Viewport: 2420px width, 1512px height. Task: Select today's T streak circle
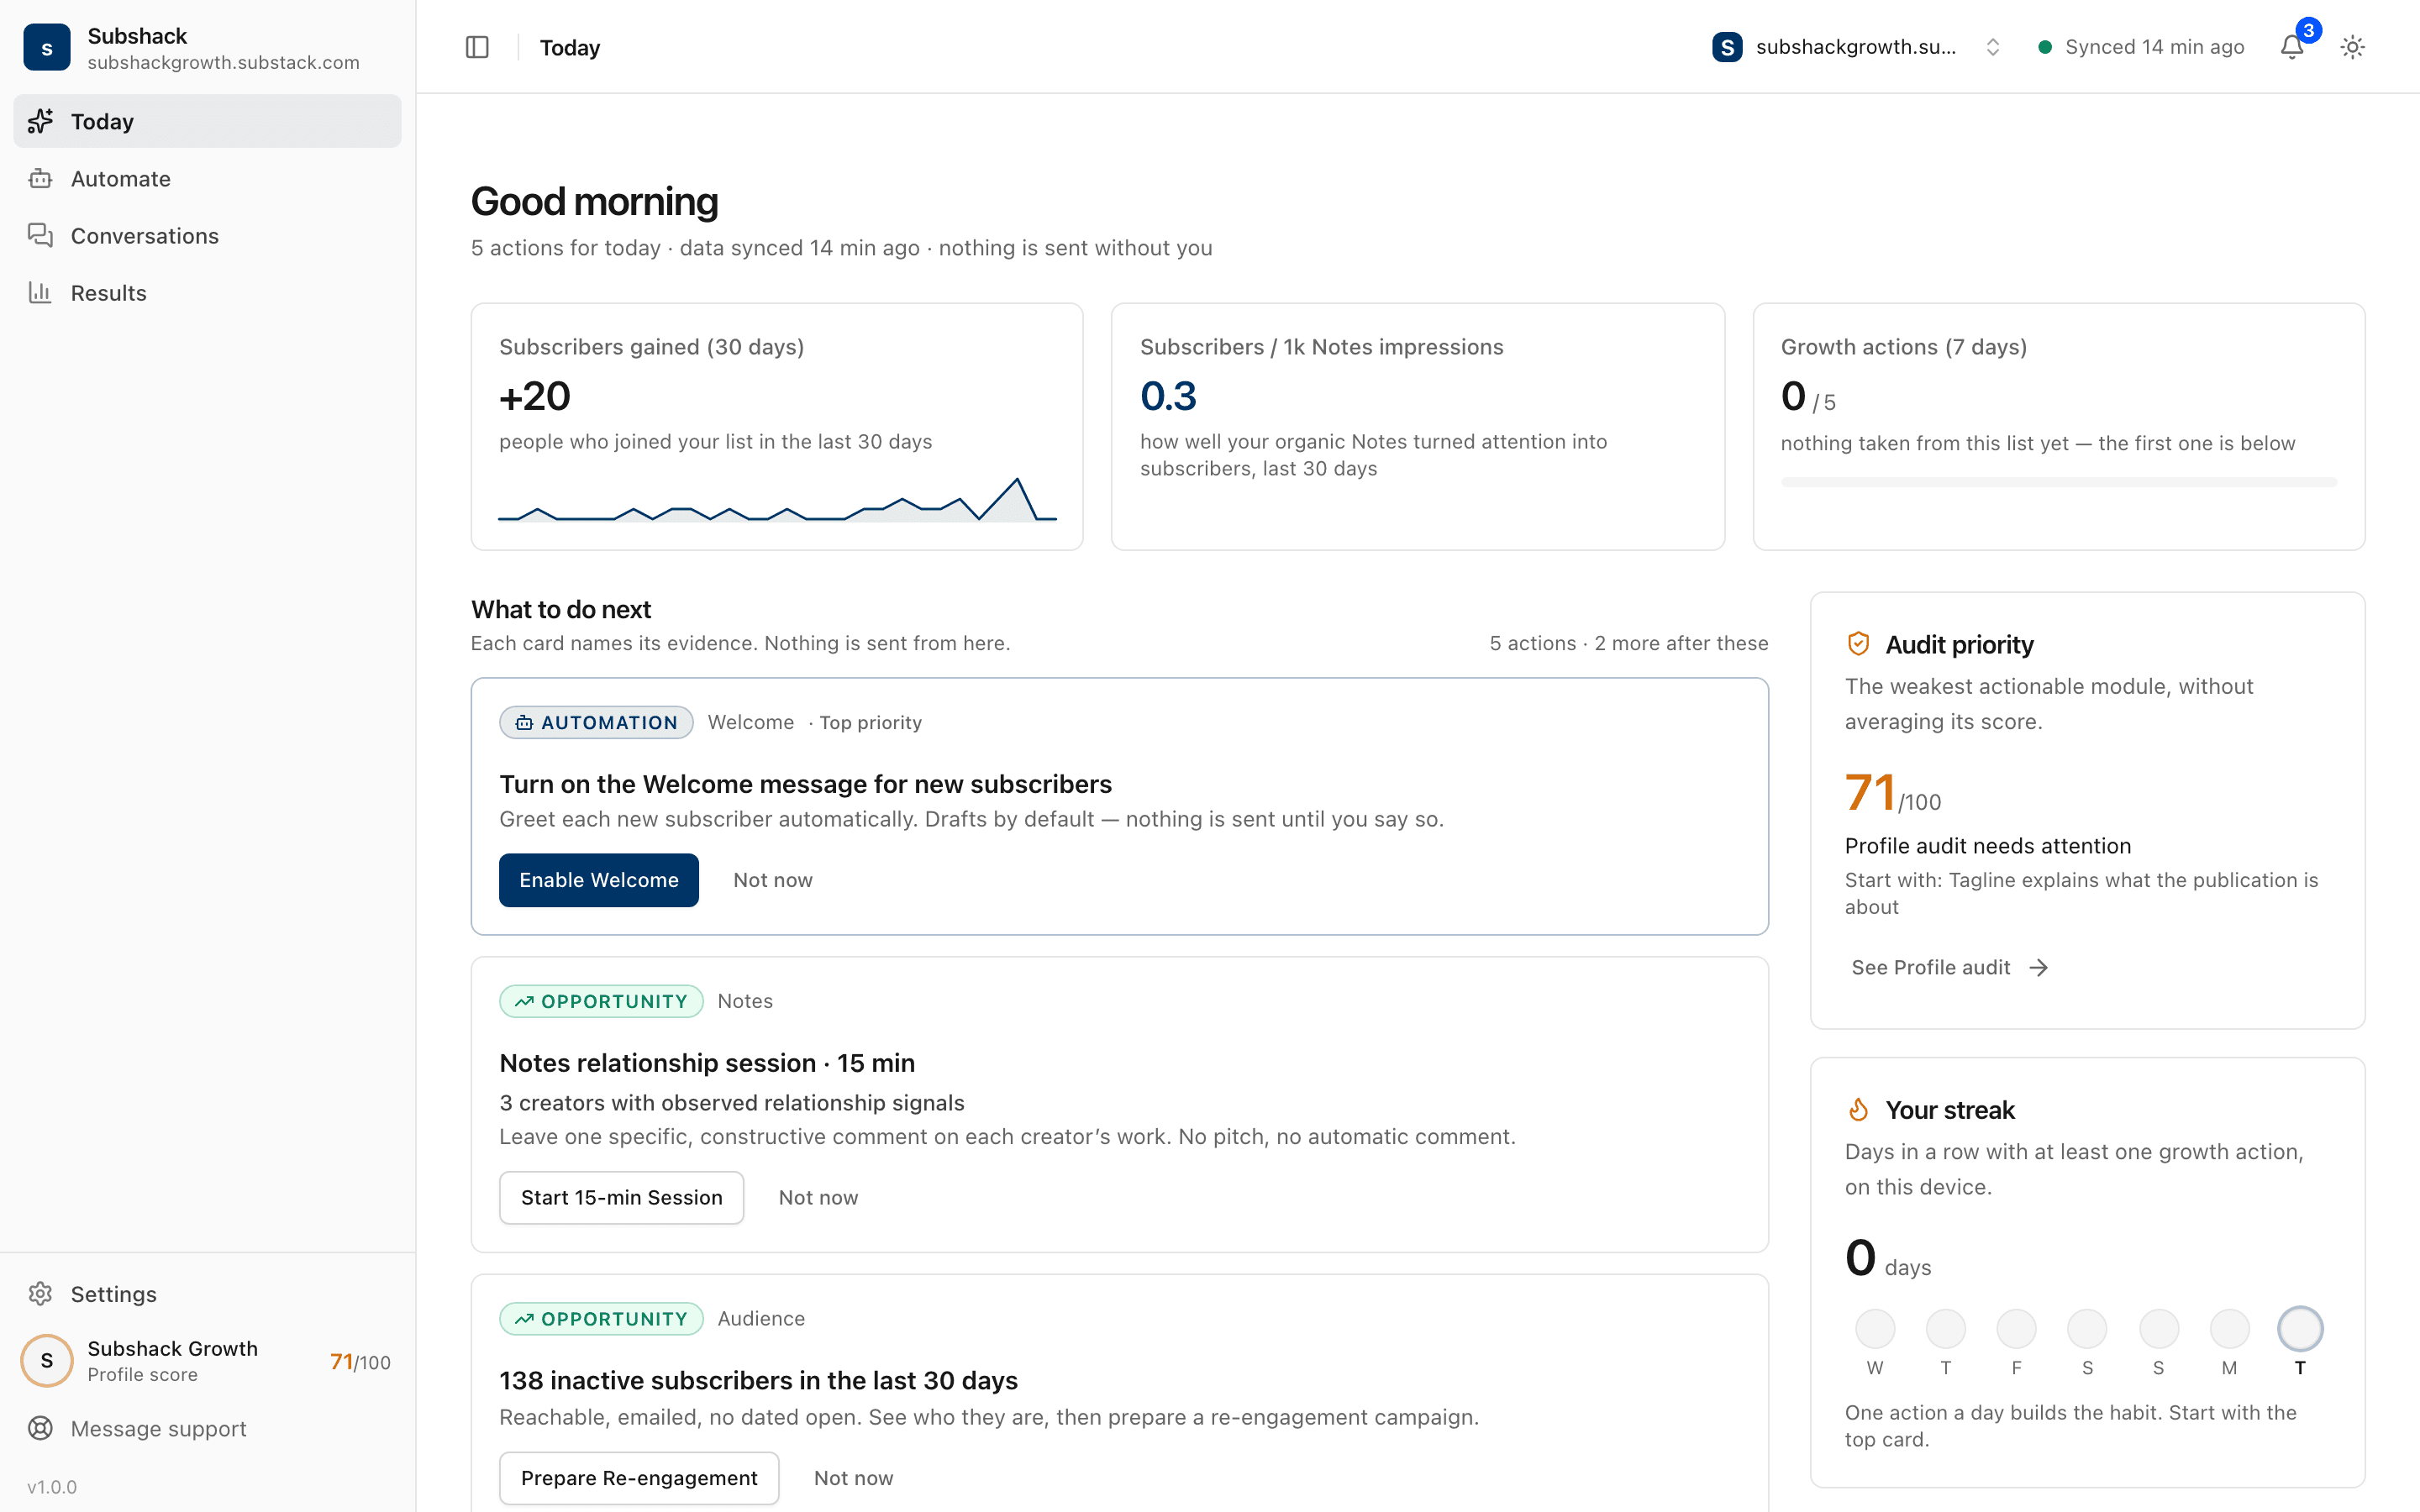tap(2299, 1328)
